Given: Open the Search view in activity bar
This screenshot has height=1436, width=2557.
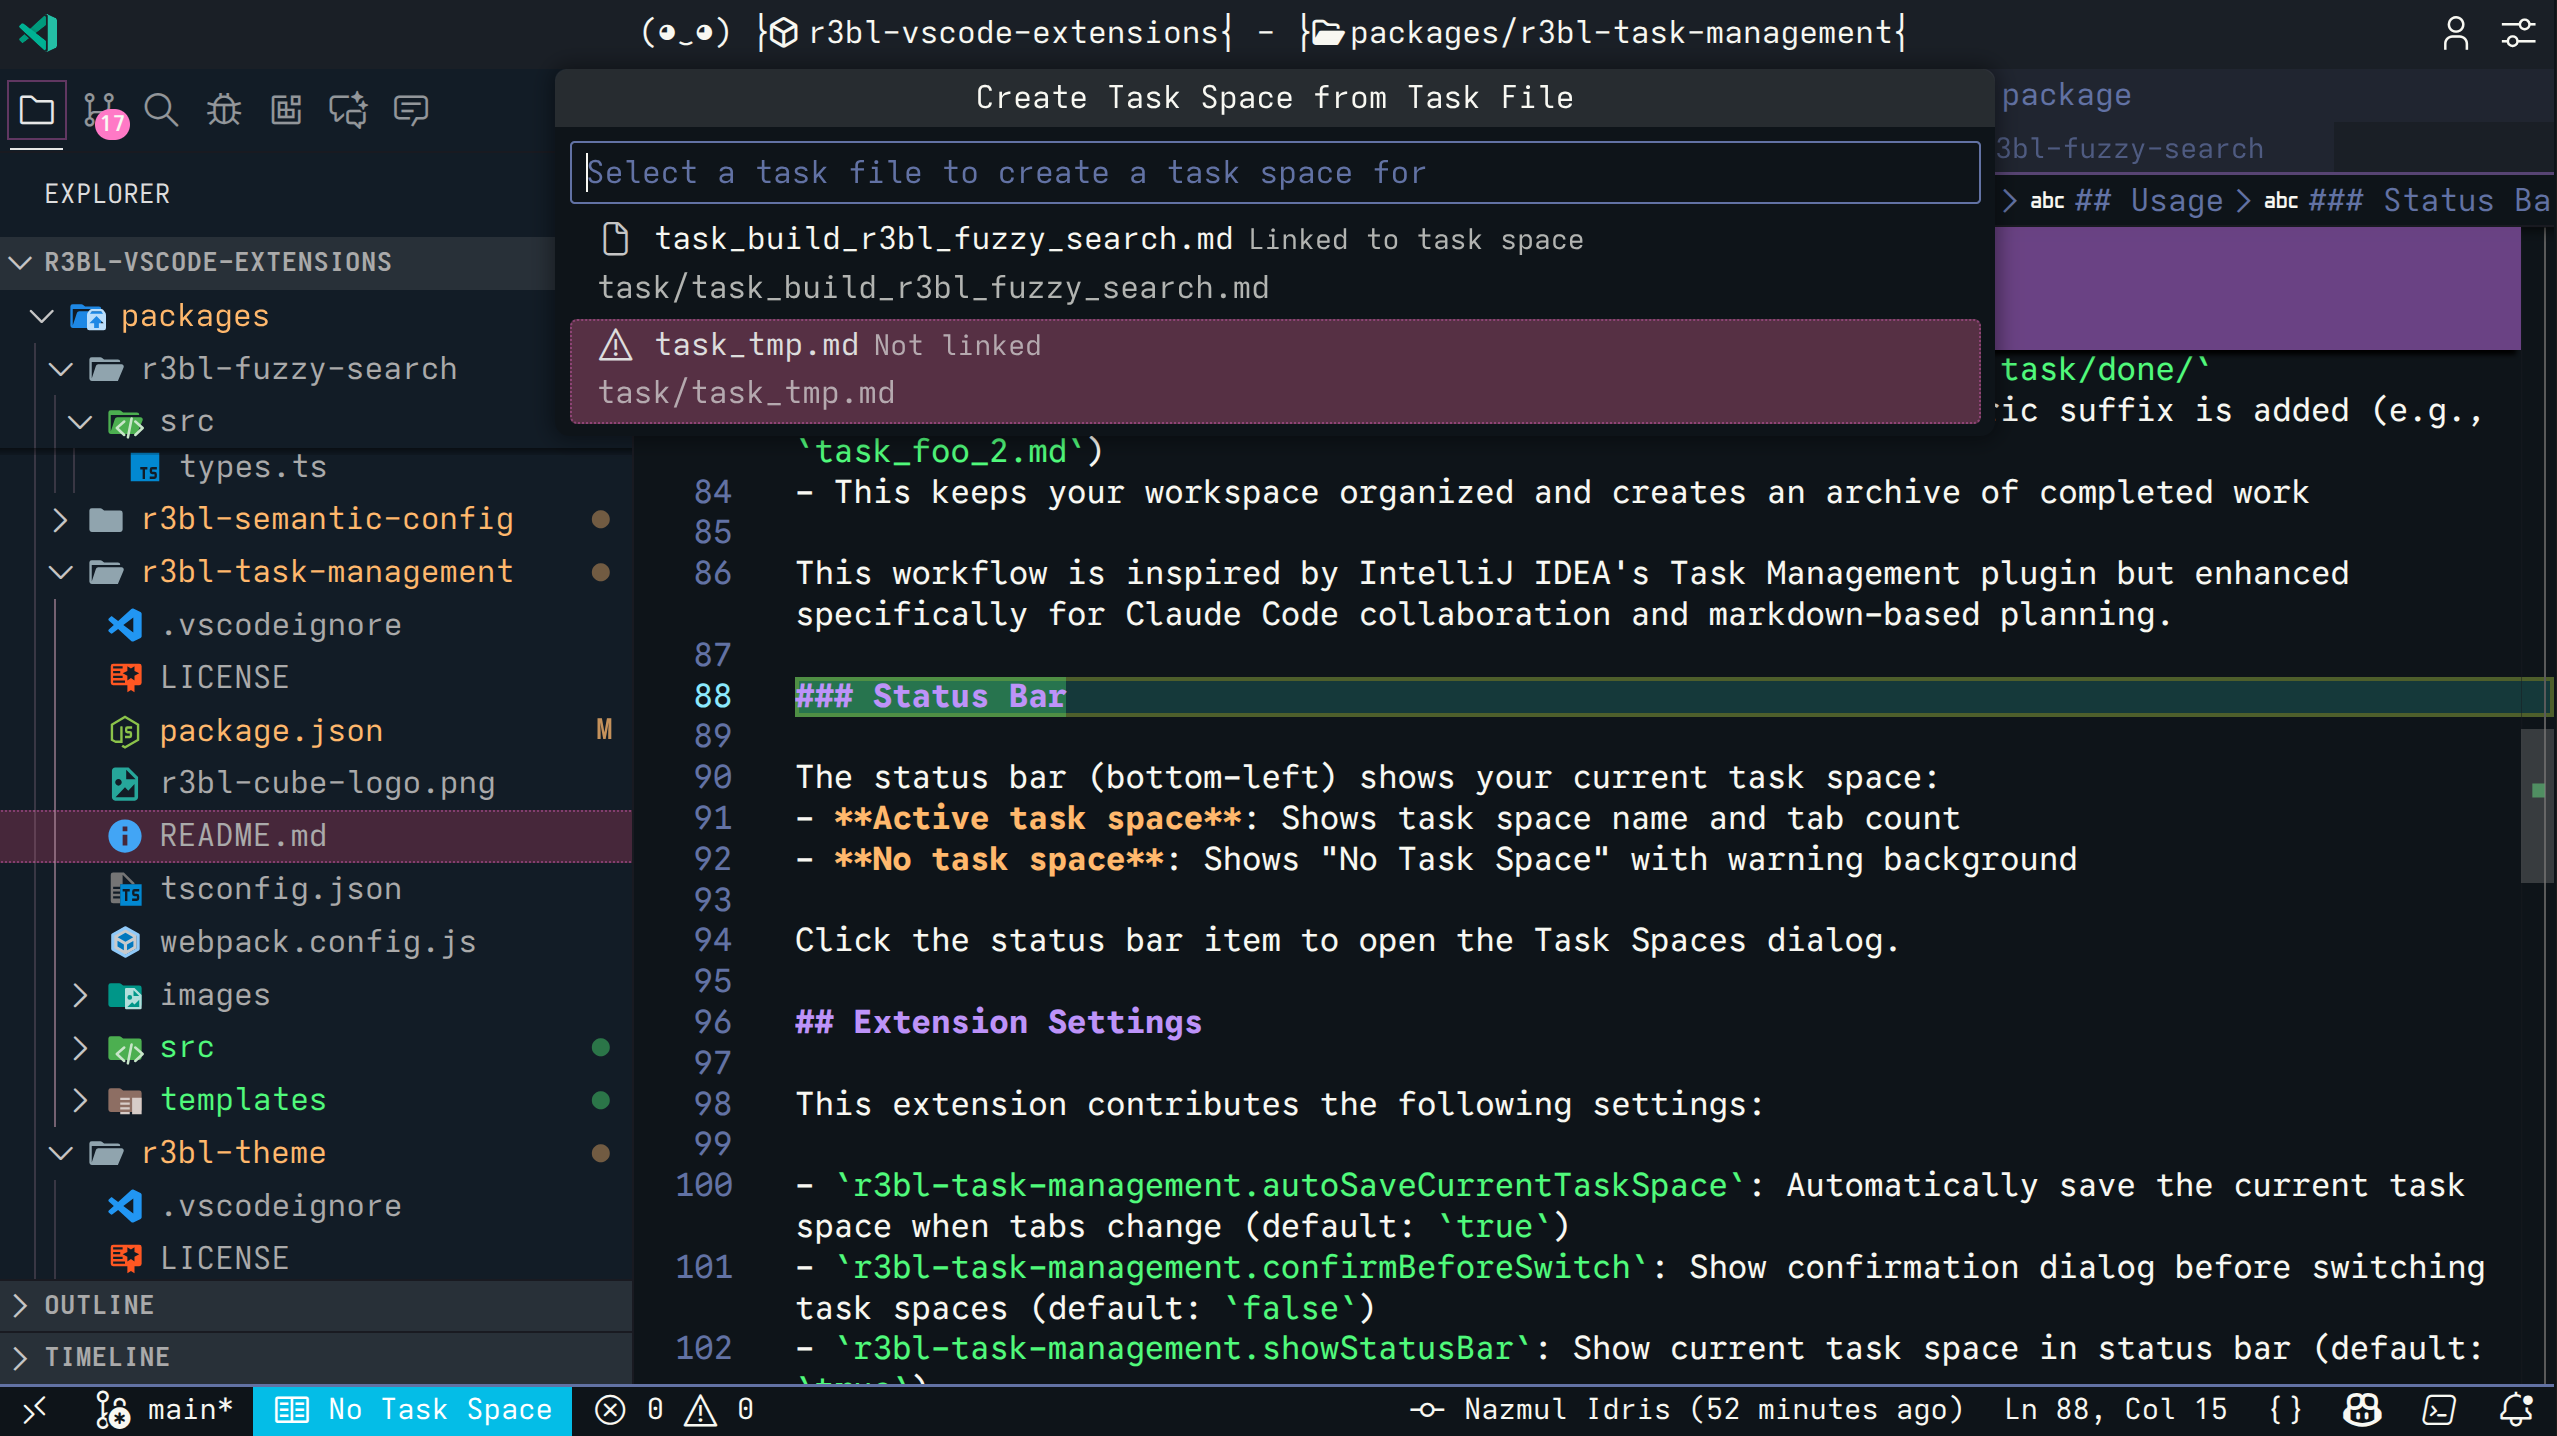Looking at the screenshot, I should click(161, 110).
